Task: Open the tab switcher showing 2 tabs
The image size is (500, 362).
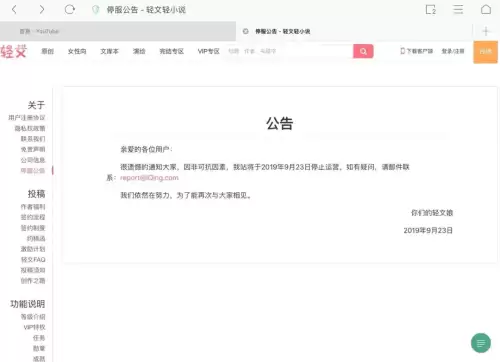Action: pos(431,9)
